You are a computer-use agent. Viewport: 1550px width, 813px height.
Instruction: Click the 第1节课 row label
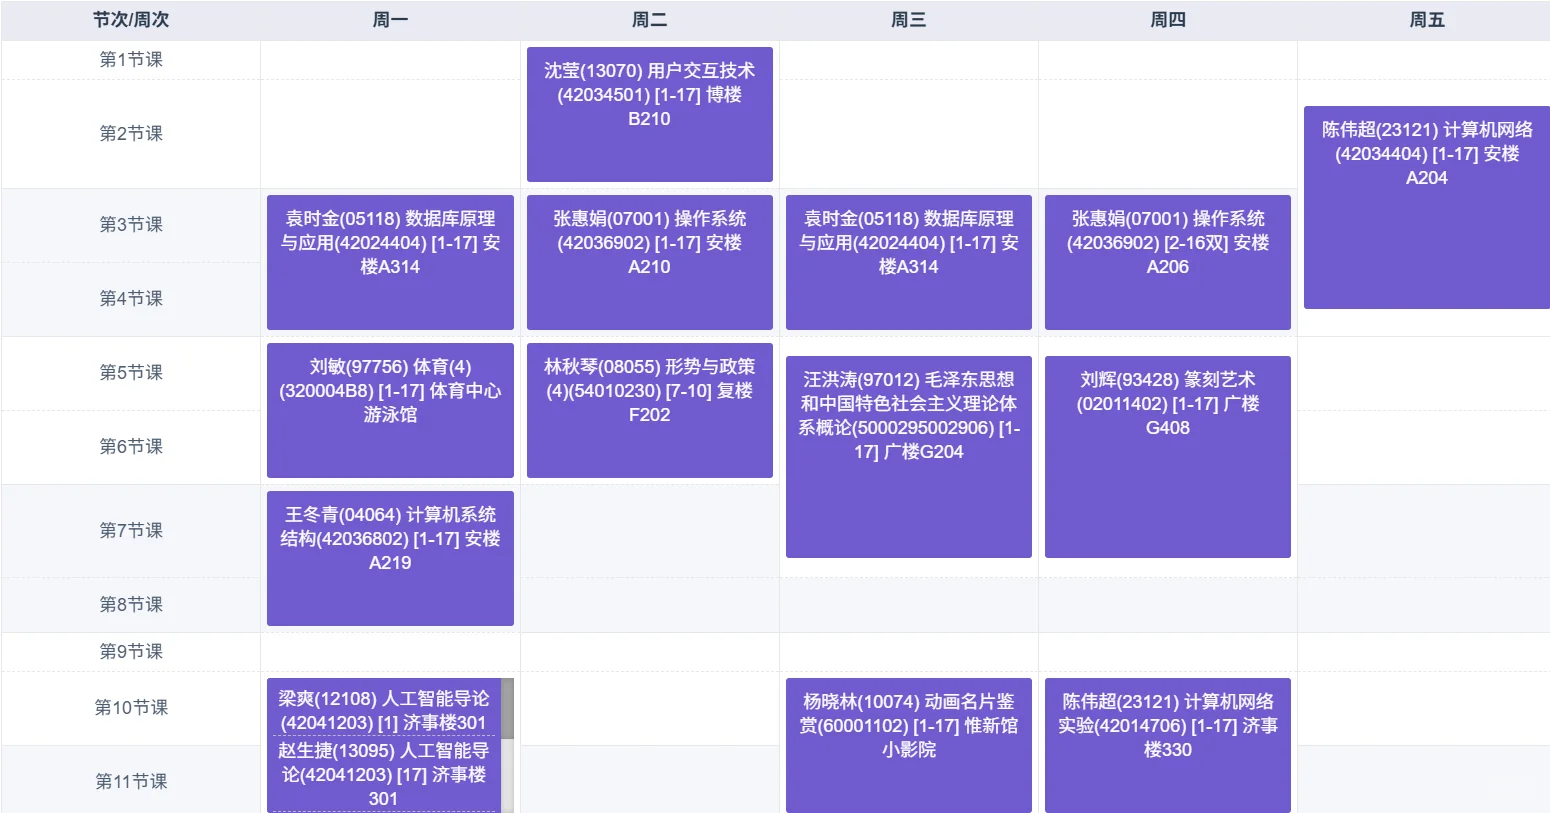pyautogui.click(x=130, y=59)
